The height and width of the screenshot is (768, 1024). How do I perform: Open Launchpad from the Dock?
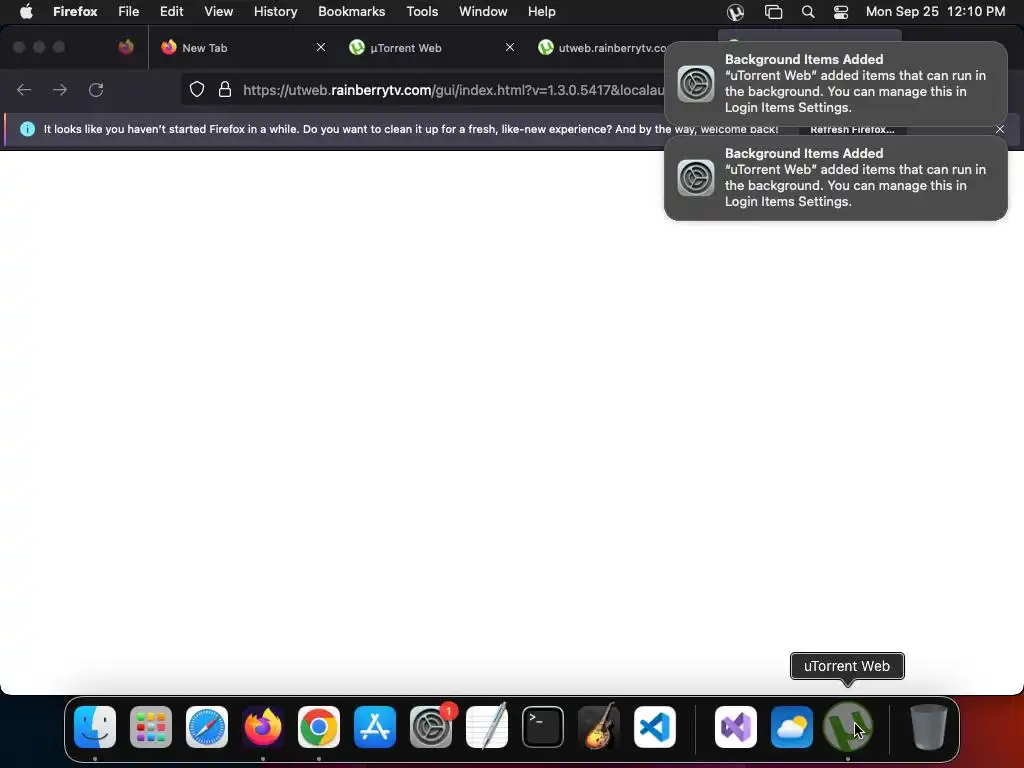(151, 727)
